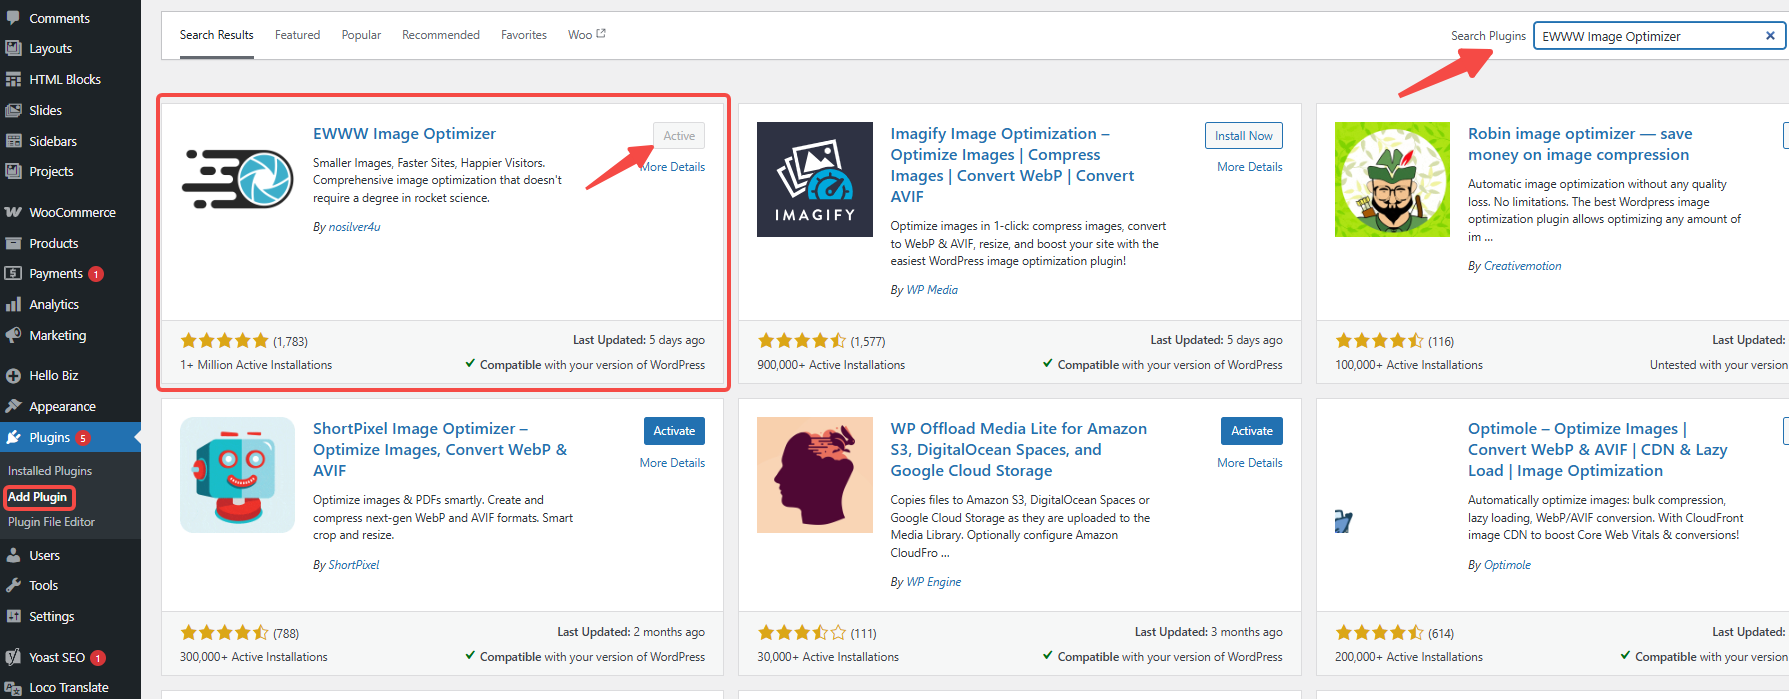
Task: Clear the plugin search field
Action: click(x=1769, y=36)
